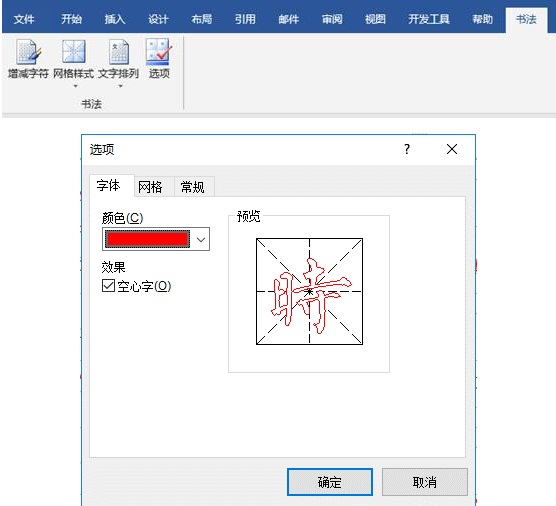Select the 字体 tab in dialog
Image resolution: width=556 pixels, height=506 pixels.
click(x=109, y=185)
